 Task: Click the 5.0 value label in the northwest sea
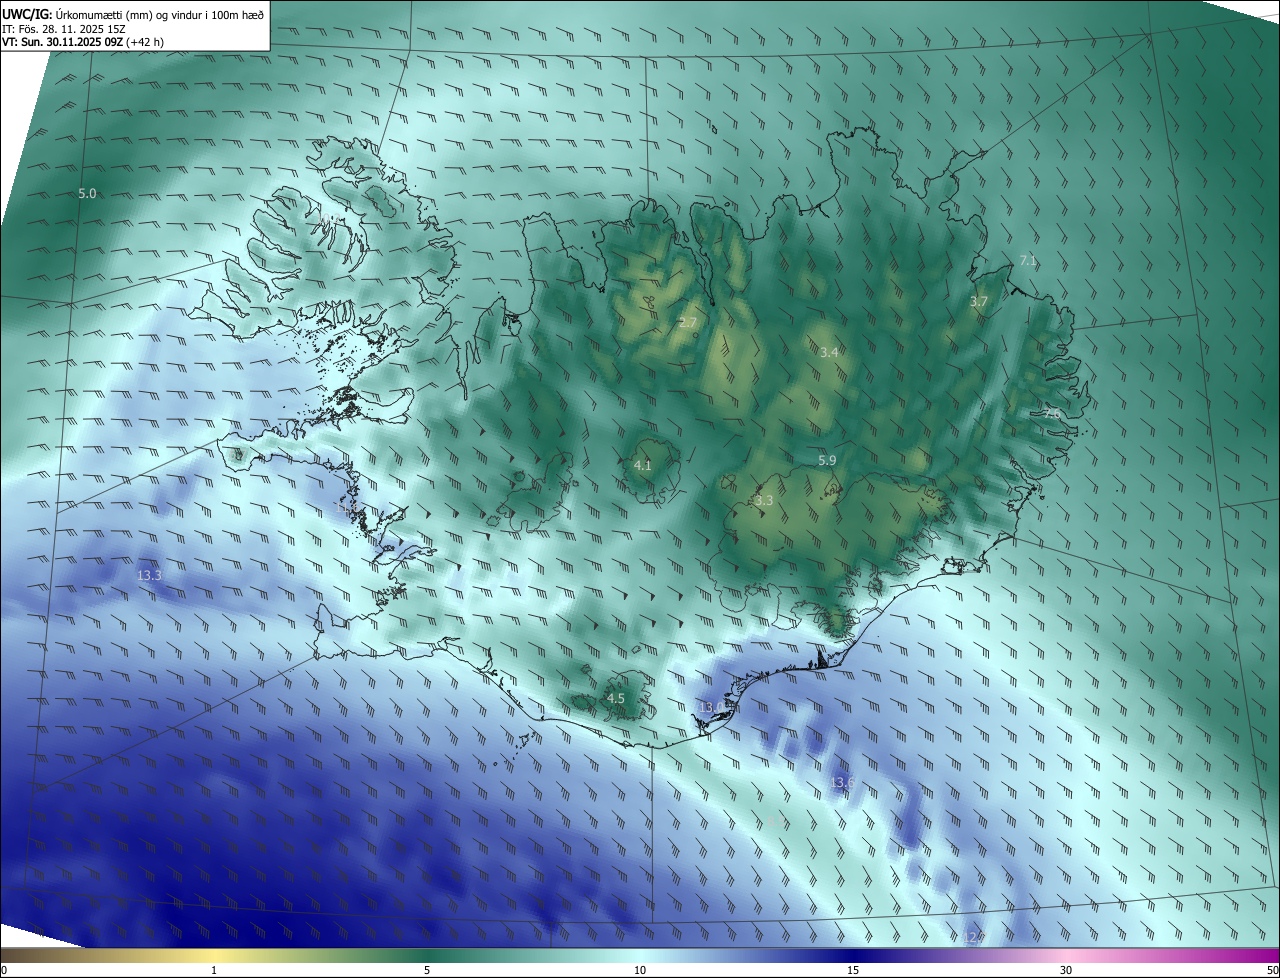[x=87, y=194]
